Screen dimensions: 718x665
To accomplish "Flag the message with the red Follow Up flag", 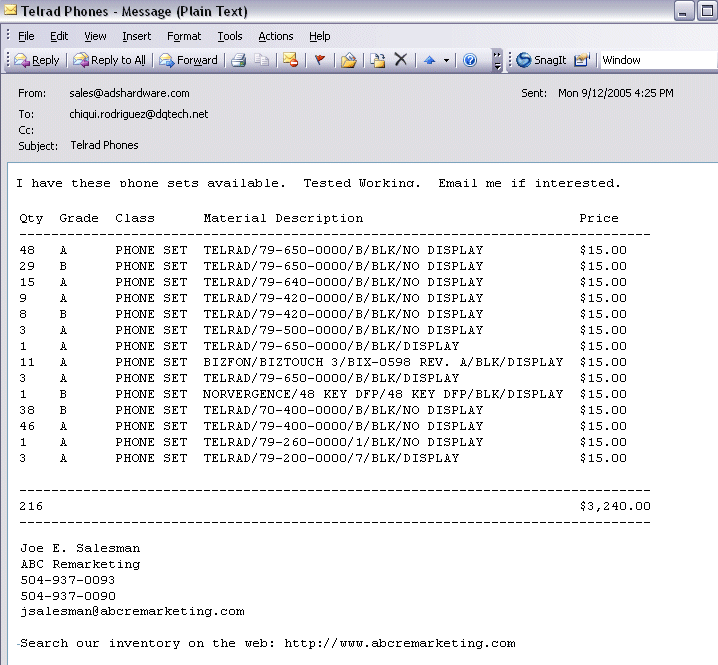I will [x=320, y=60].
